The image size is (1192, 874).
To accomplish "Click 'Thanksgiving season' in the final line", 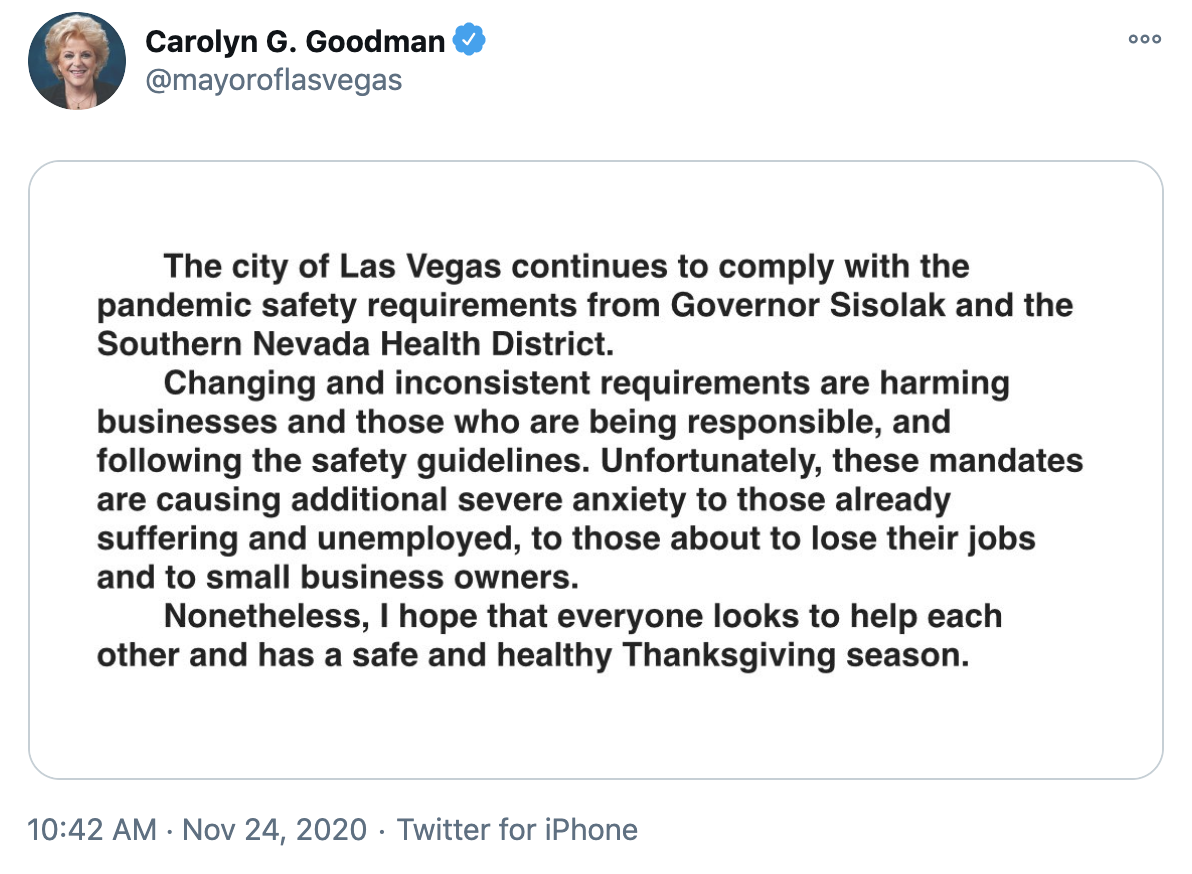I will [795, 655].
